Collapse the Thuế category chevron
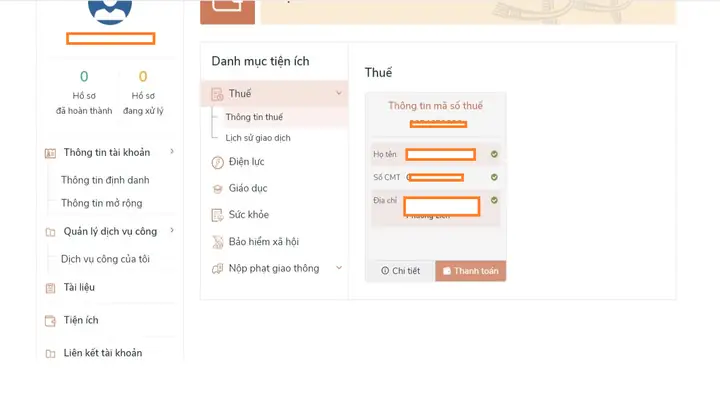 tap(339, 93)
